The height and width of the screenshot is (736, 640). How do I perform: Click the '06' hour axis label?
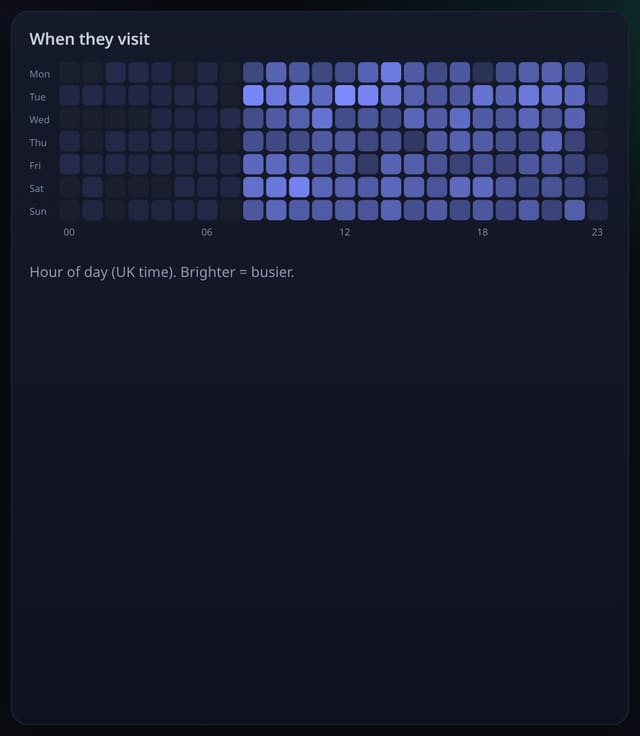click(x=207, y=232)
